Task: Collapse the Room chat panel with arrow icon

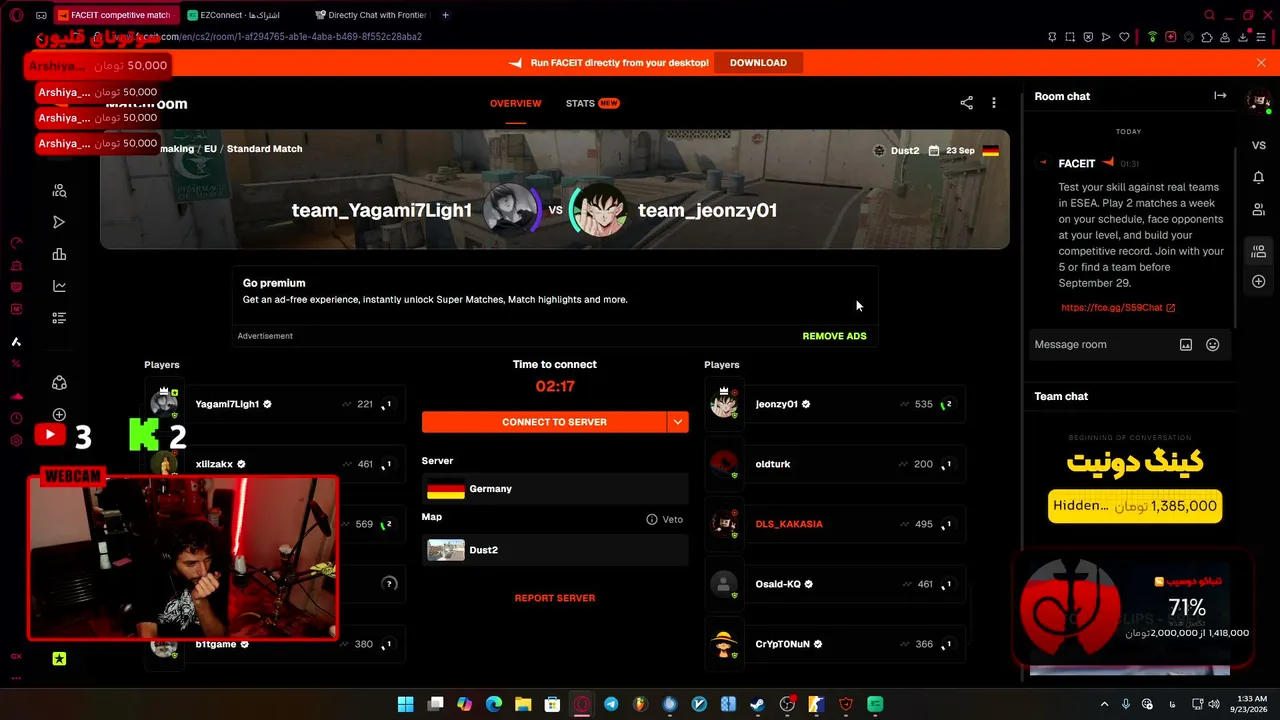Action: tap(1220, 96)
